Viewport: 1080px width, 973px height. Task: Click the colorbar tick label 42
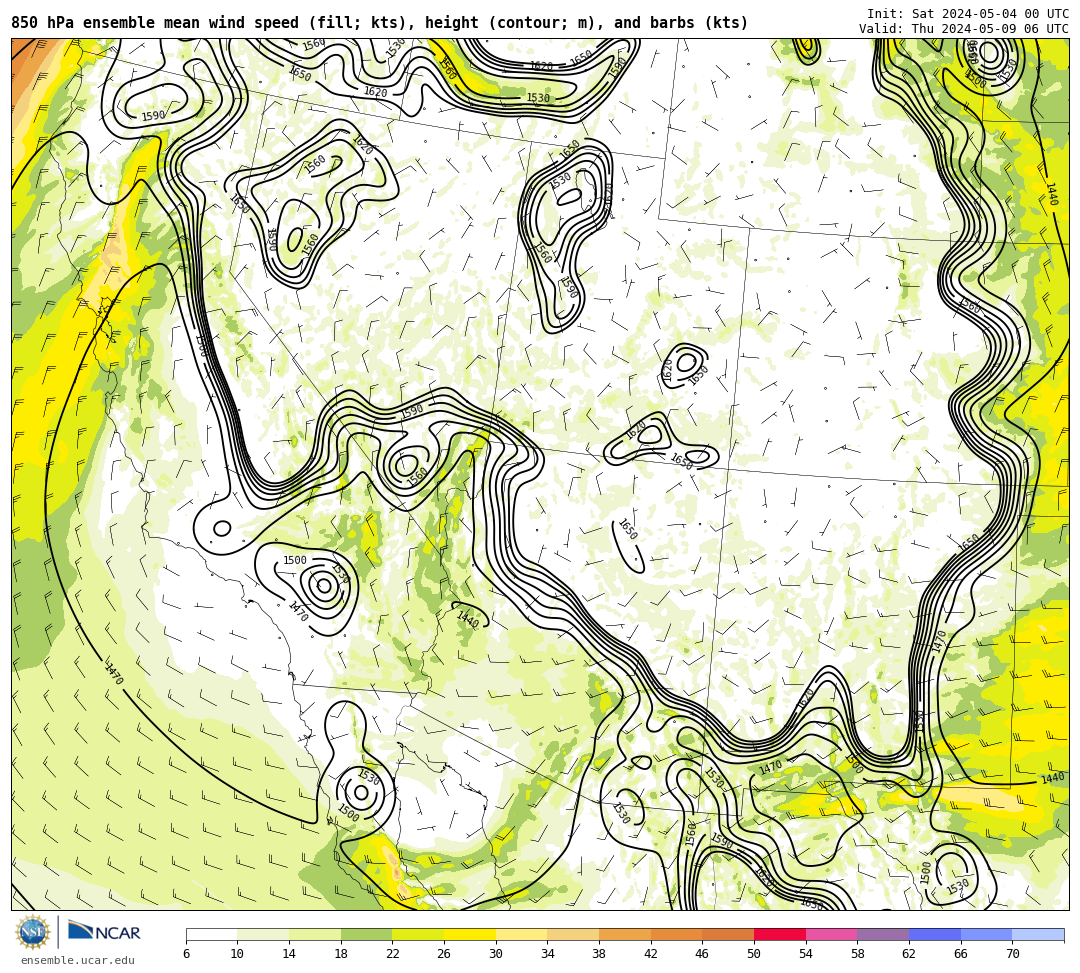tap(651, 954)
